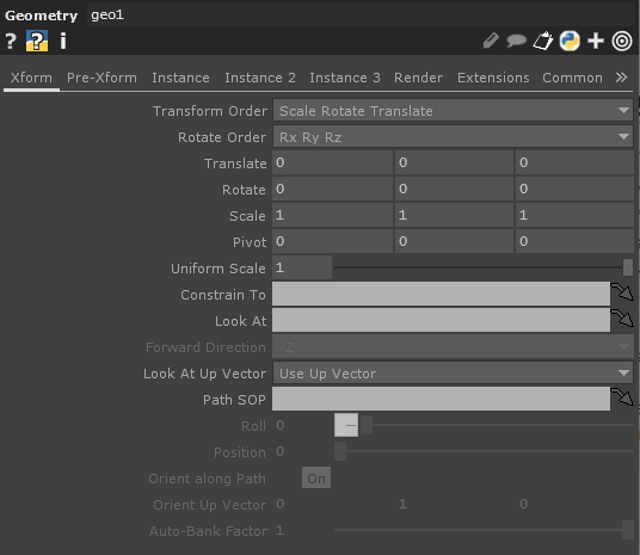Screen dimensions: 640x555
Task: Click the Uniform Scale slider handle
Action: pos(628,268)
